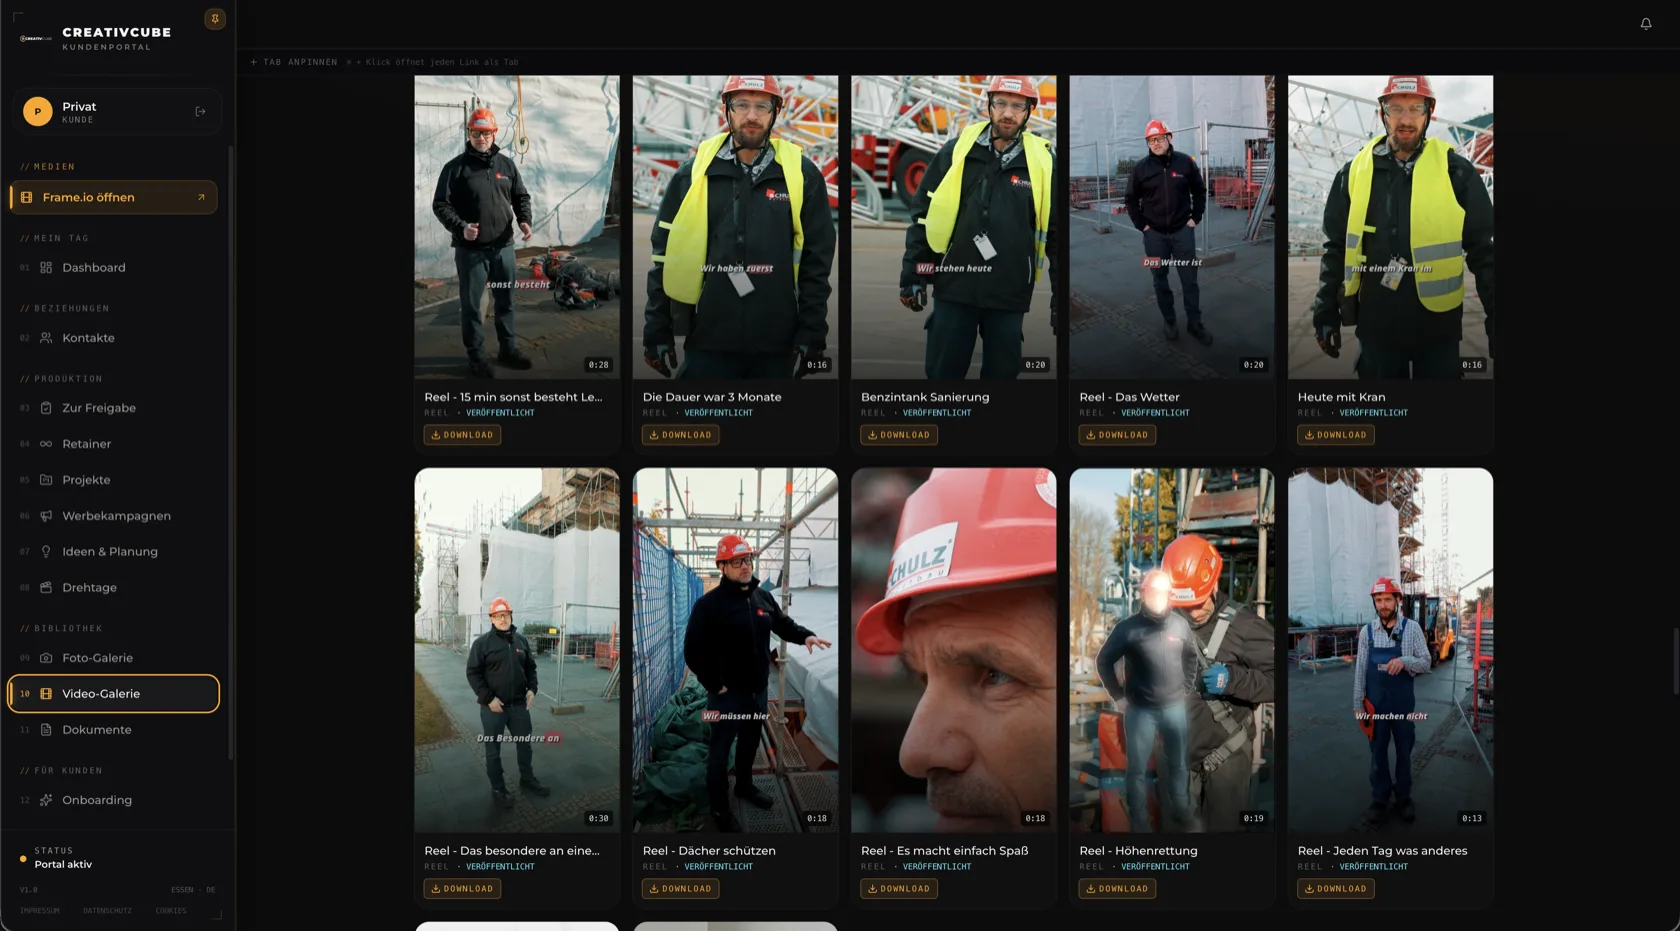Open notifications via the bell icon
This screenshot has height=931, width=1680.
click(1645, 24)
